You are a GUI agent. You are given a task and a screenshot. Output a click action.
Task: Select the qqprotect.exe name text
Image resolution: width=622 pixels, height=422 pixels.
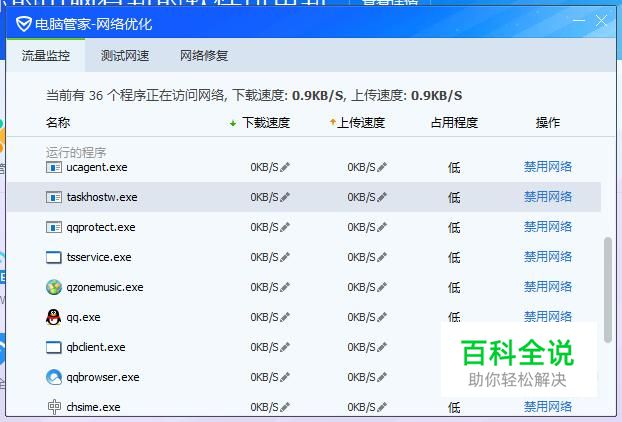point(101,227)
